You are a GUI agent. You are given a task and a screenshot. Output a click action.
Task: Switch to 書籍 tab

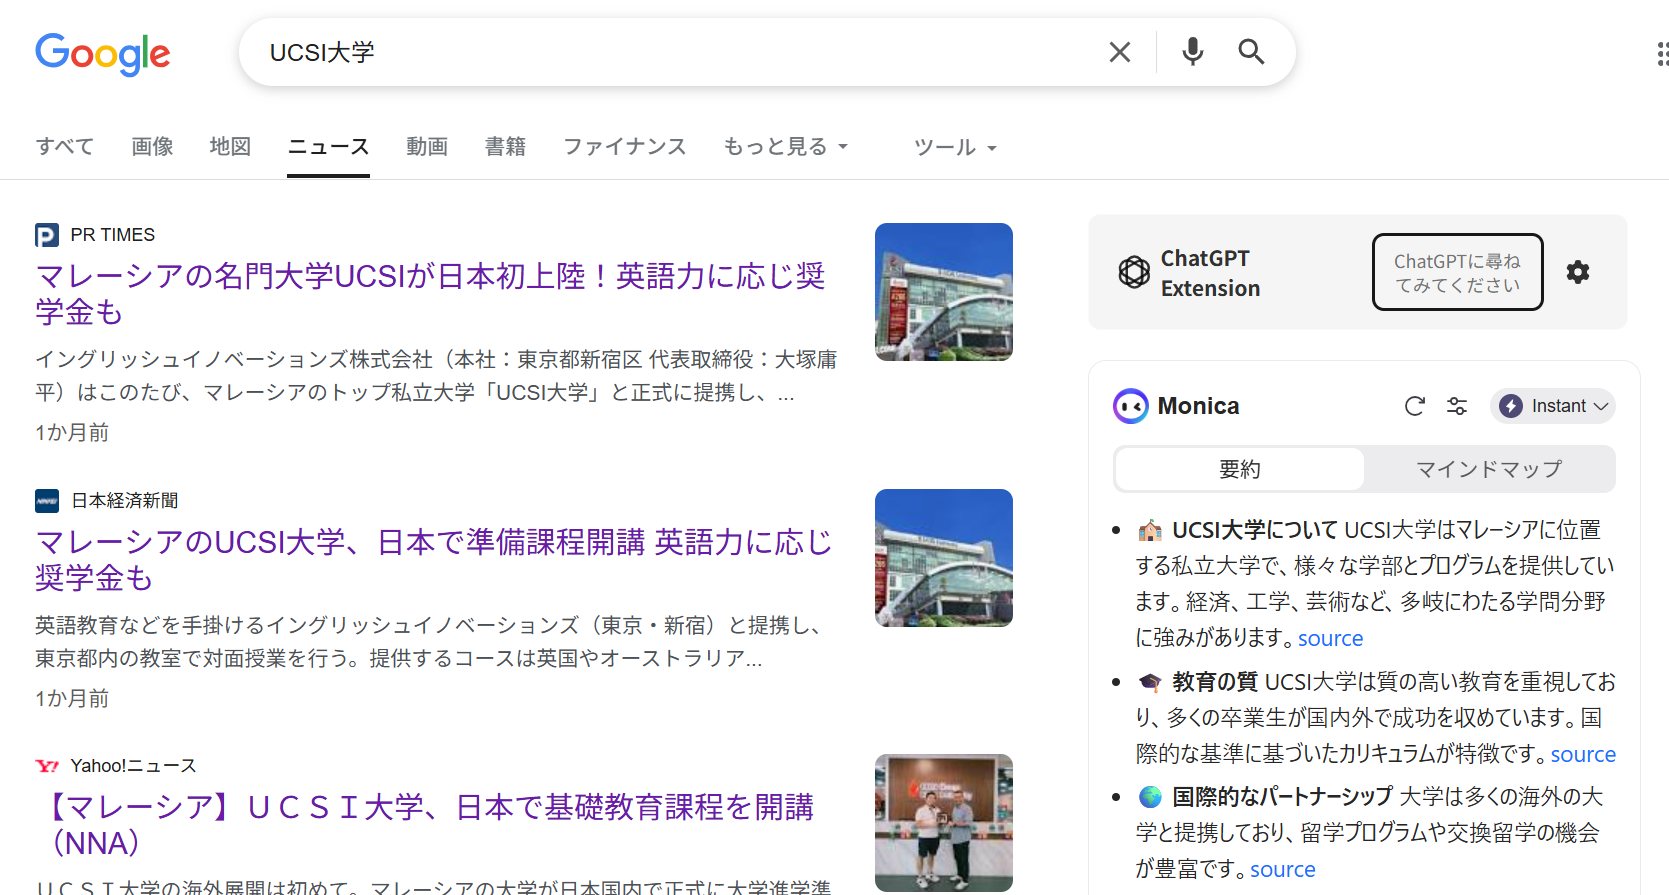pyautogui.click(x=505, y=147)
